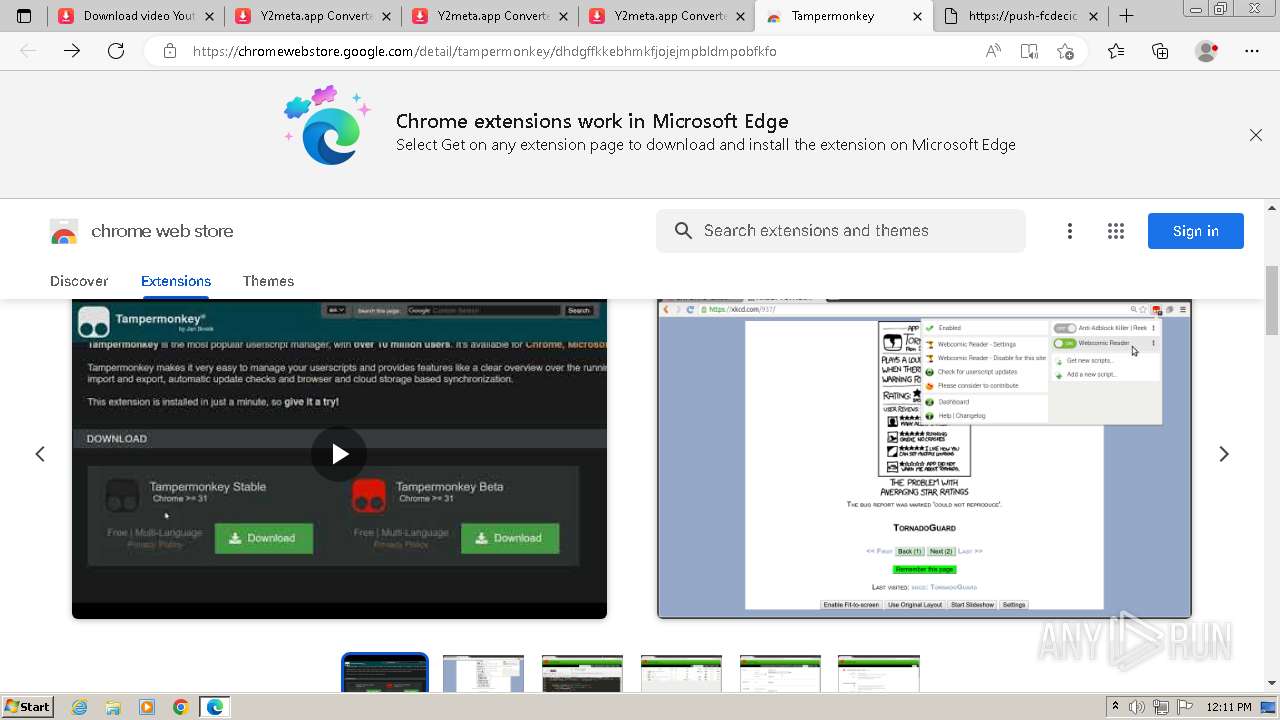Launch Google Chrome from taskbar

(180, 707)
